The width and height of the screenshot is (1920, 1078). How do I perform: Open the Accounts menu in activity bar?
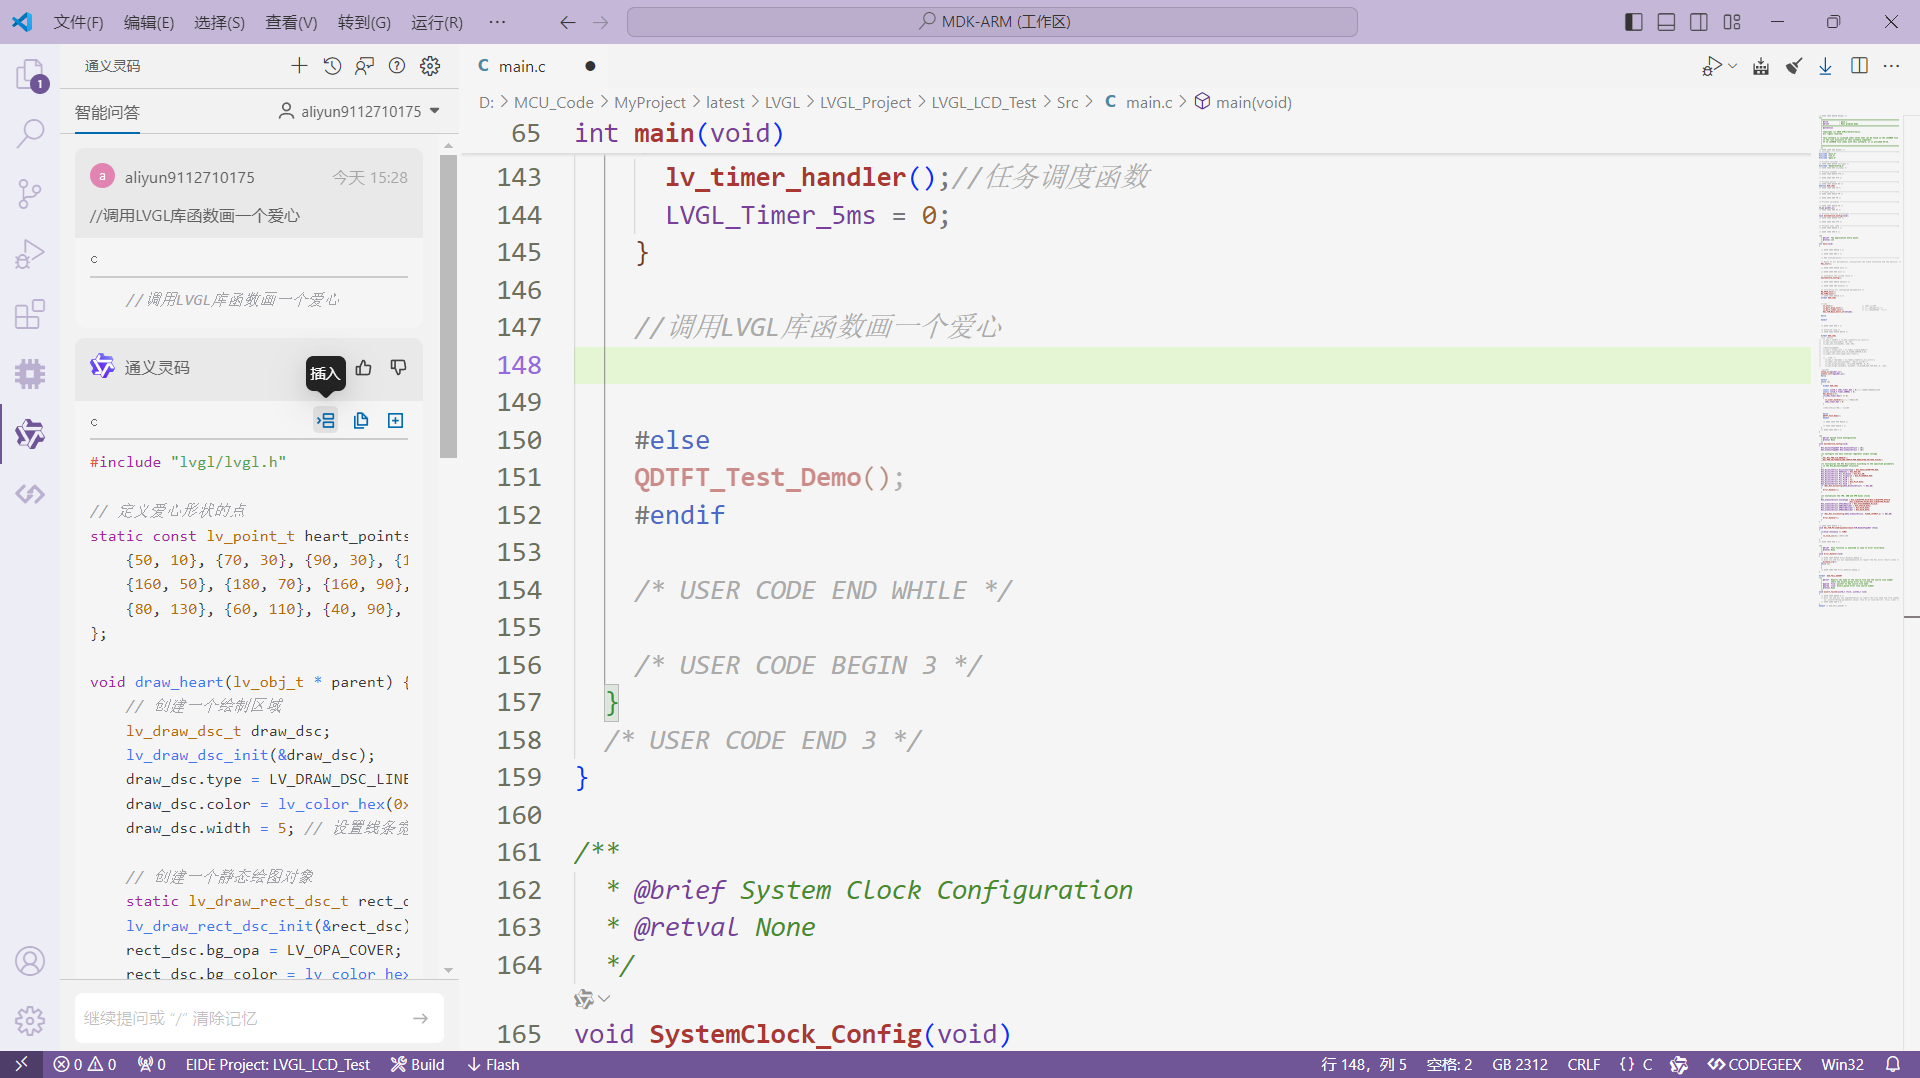point(30,961)
